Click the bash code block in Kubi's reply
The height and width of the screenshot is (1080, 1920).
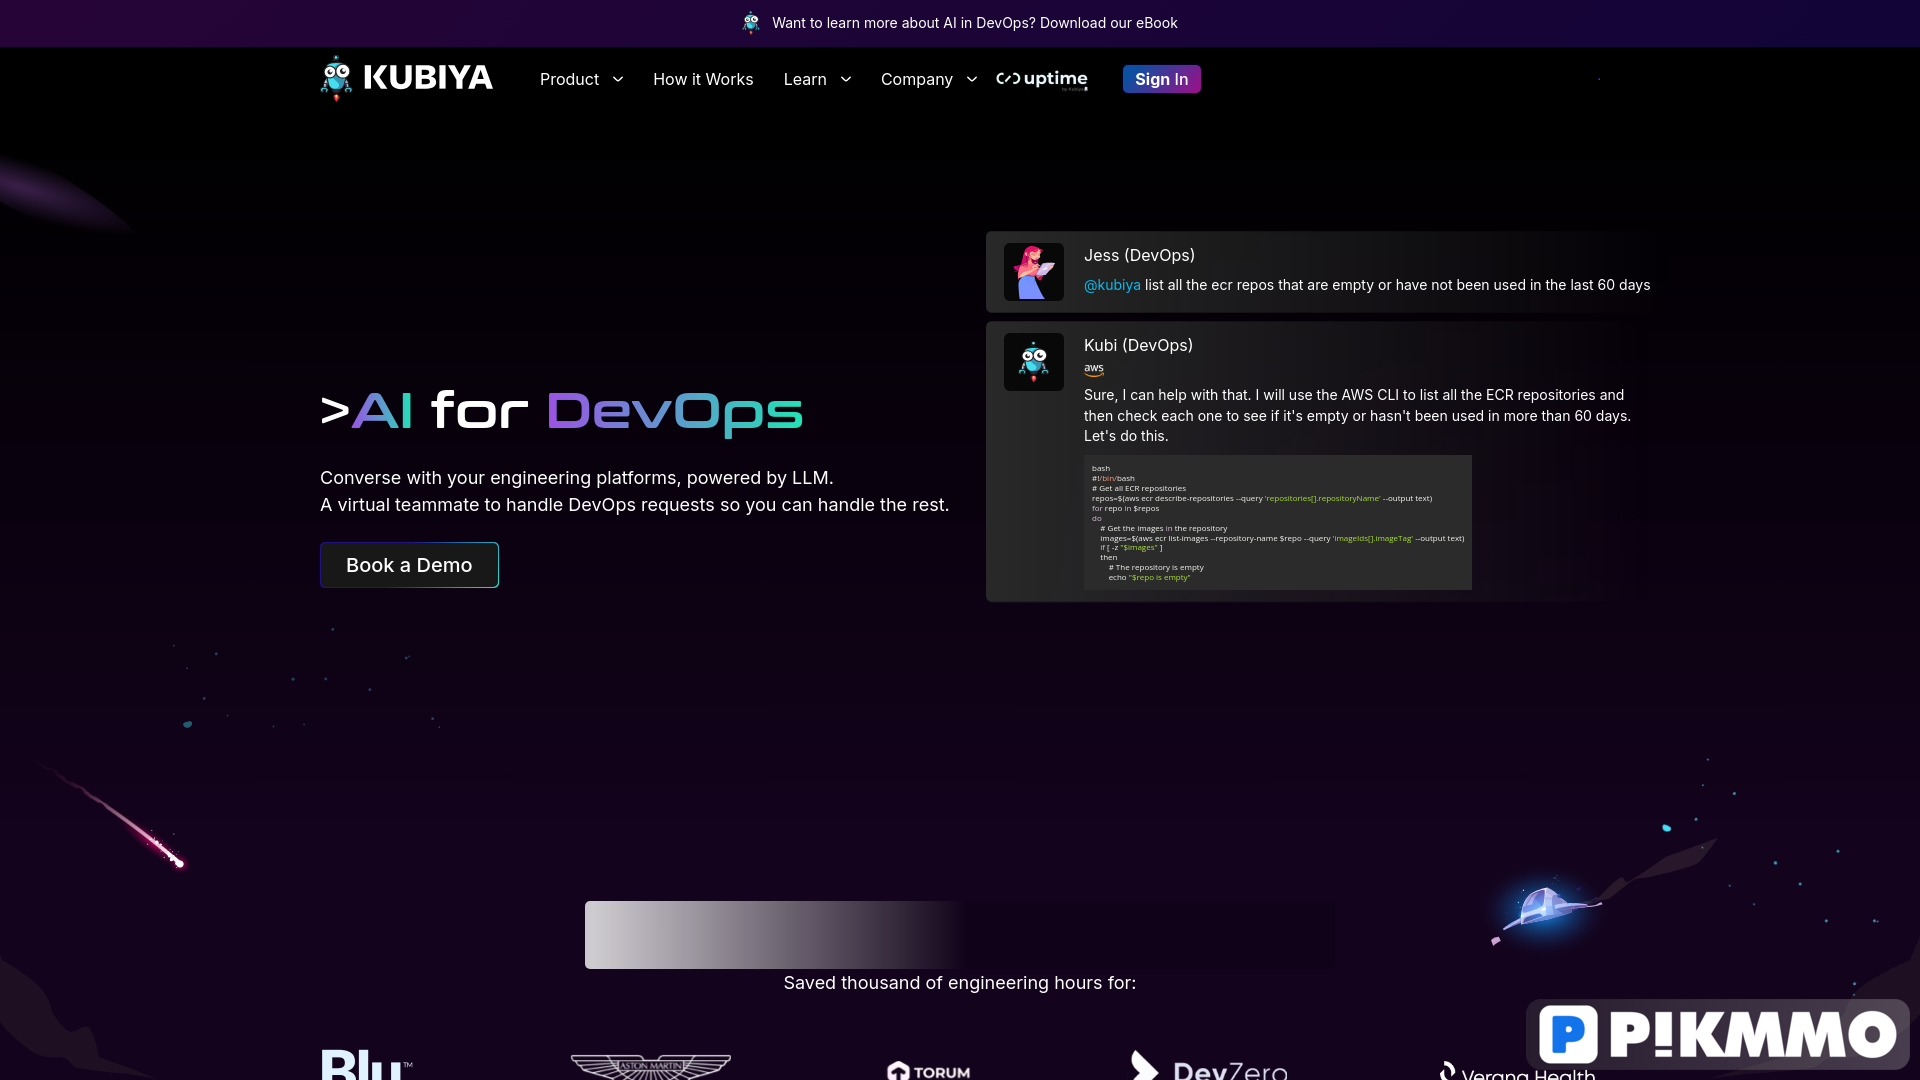[x=1278, y=522]
